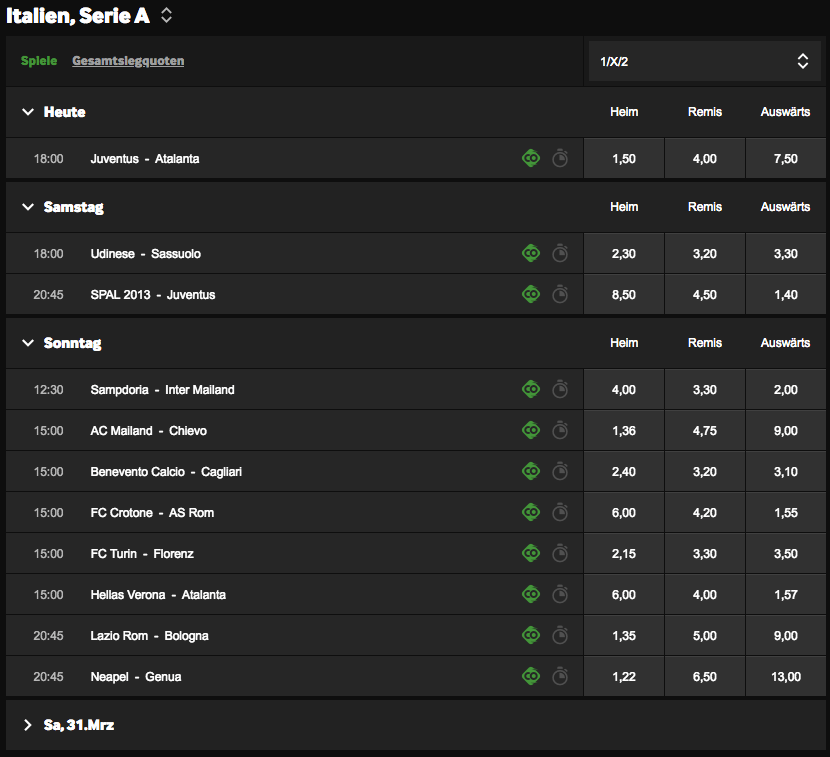Switch to the Gesamtsiegquoten tab
Image resolution: width=830 pixels, height=757 pixels.
coord(128,61)
